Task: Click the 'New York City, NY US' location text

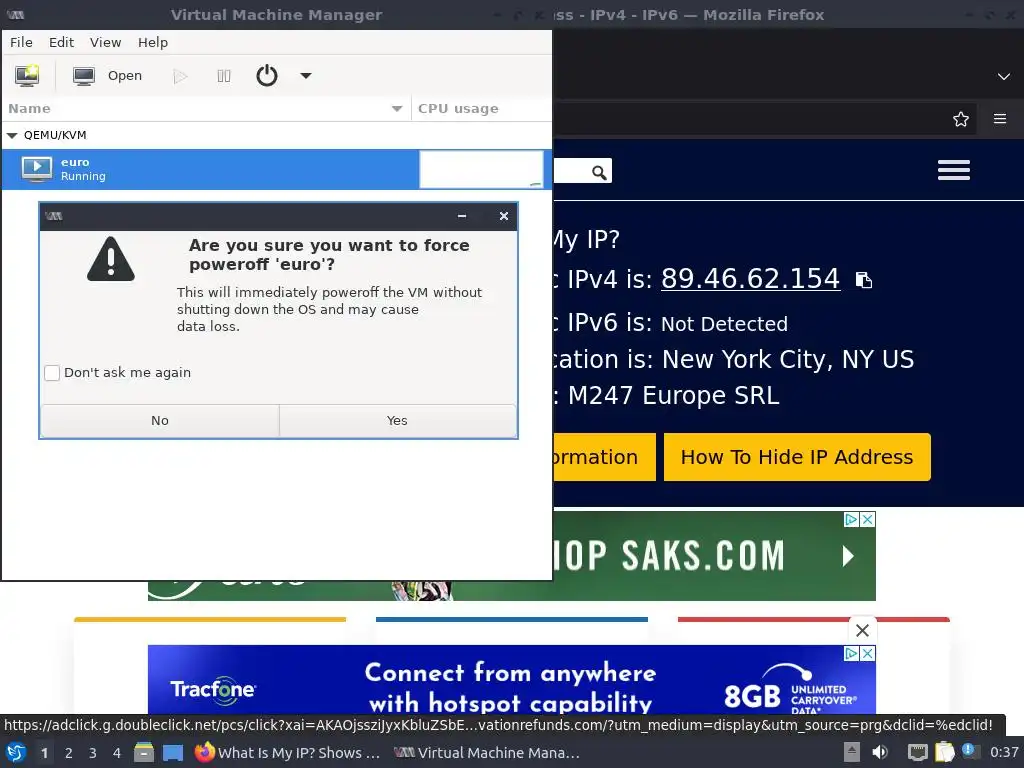Action: [x=788, y=359]
